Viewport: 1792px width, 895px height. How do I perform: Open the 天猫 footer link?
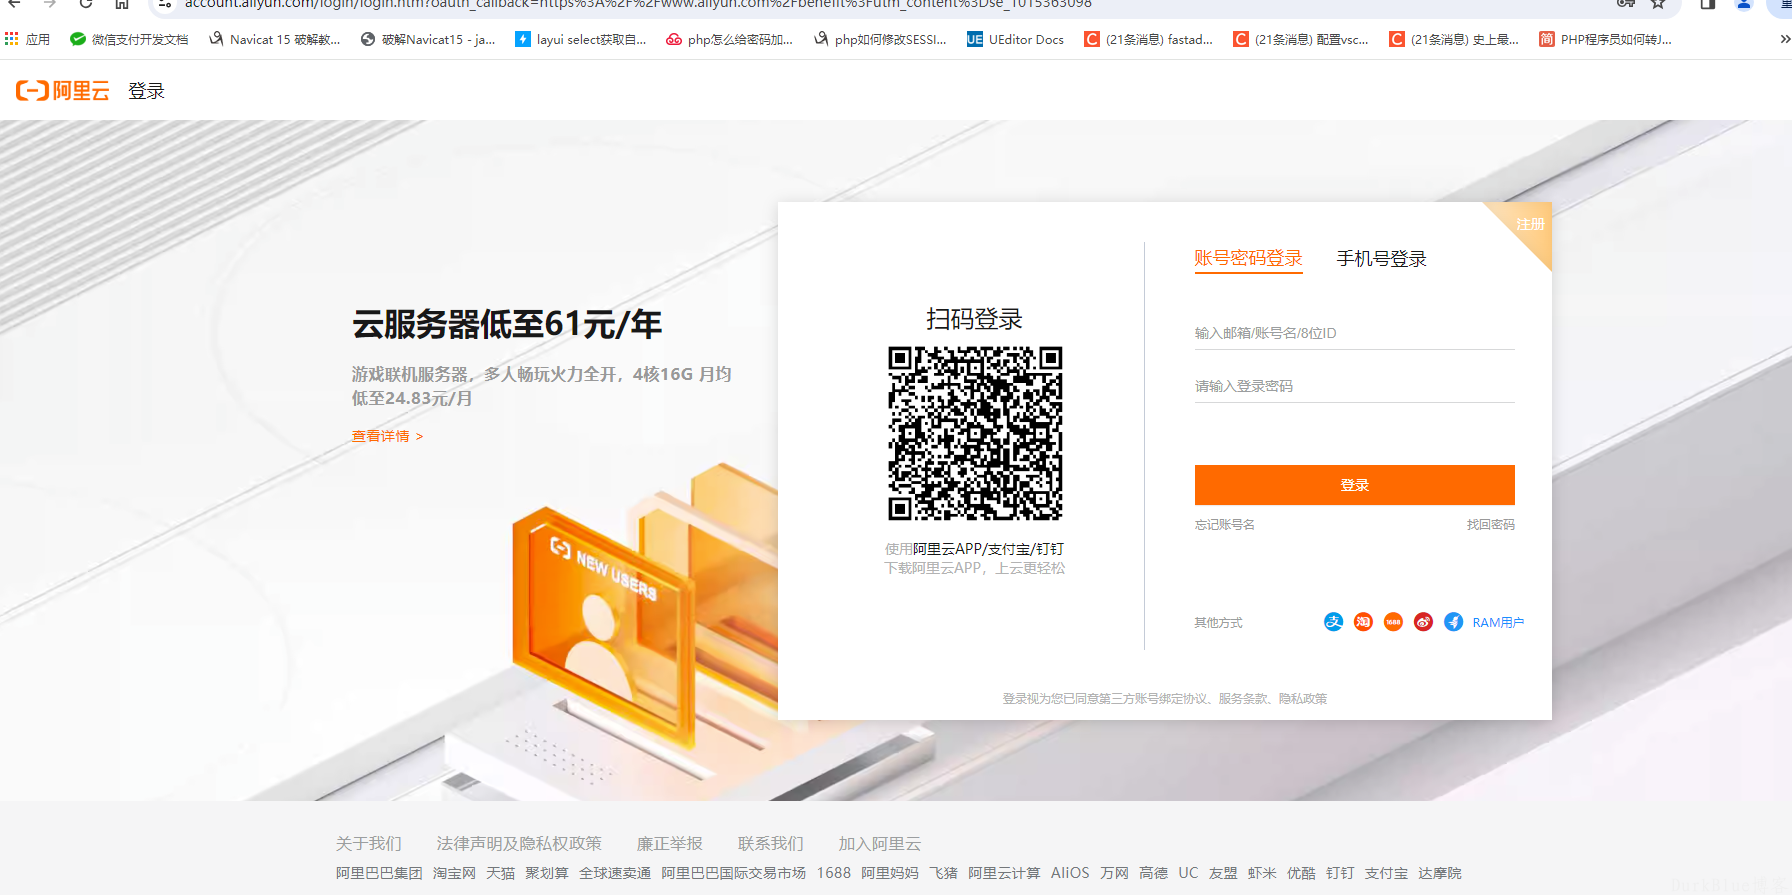[500, 873]
